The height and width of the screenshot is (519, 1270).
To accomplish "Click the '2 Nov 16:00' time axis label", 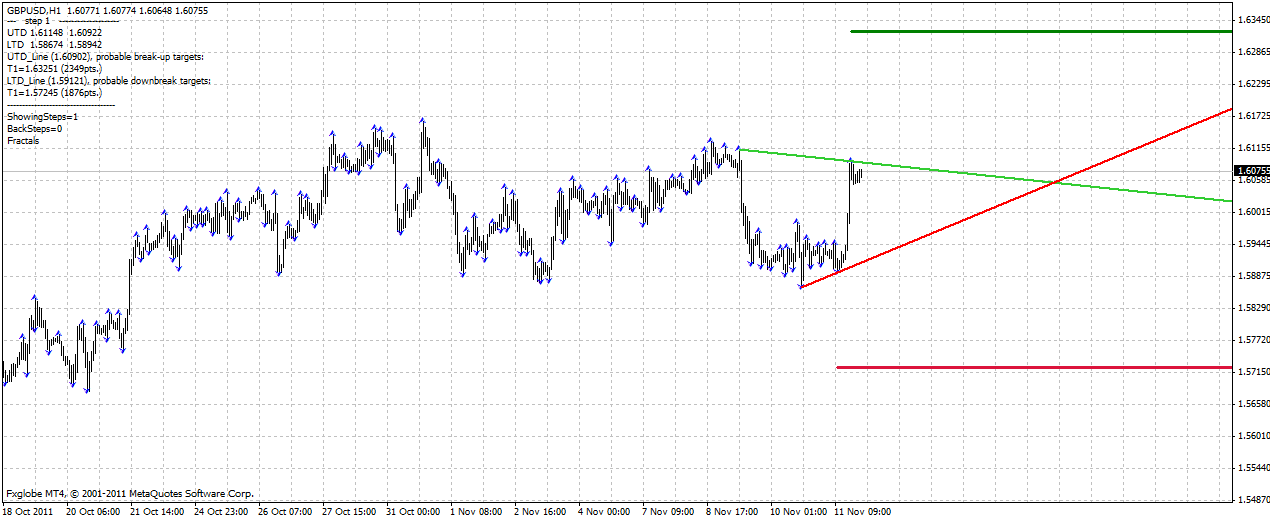I will pyautogui.click(x=541, y=511).
